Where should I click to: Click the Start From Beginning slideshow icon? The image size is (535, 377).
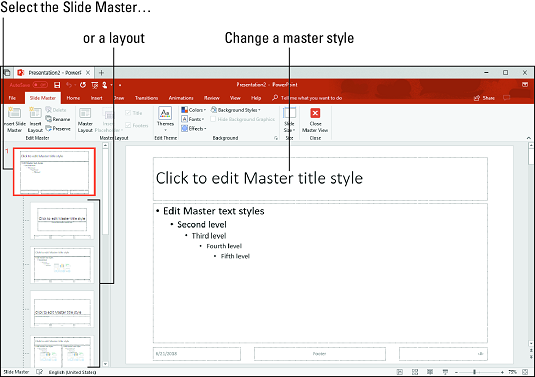[95, 85]
